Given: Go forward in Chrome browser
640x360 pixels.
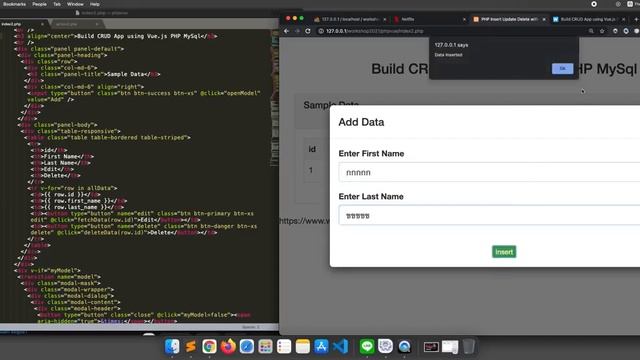Looking at the screenshot, I should 297,31.
